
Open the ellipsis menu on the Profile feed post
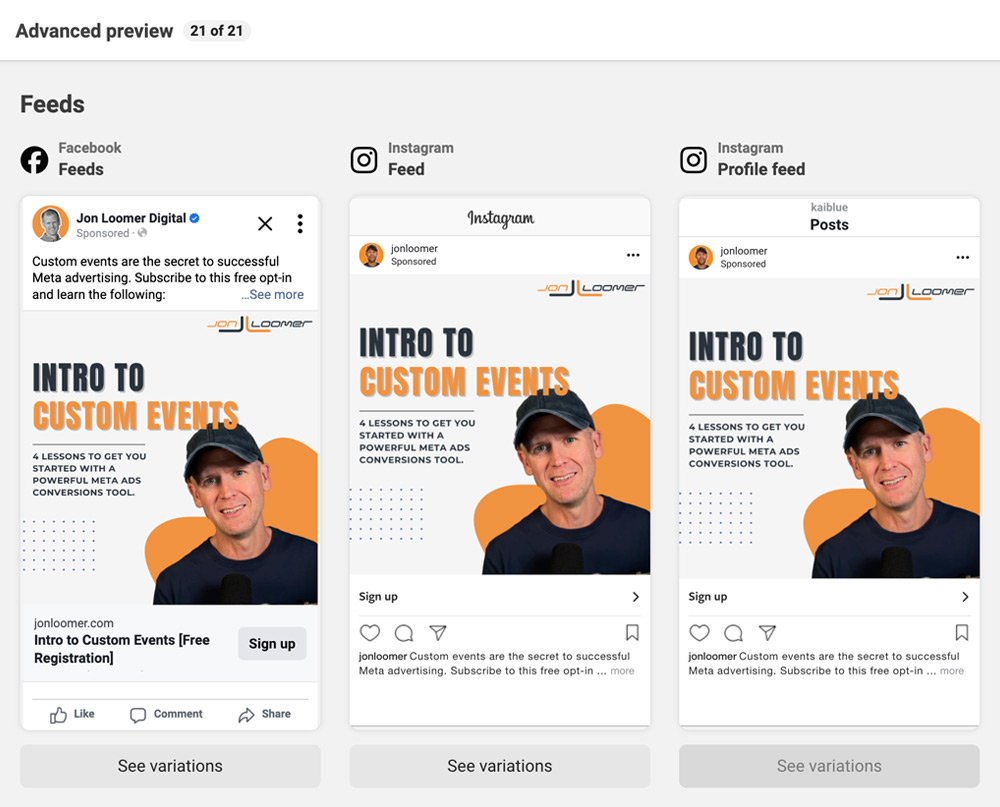[x=962, y=258]
